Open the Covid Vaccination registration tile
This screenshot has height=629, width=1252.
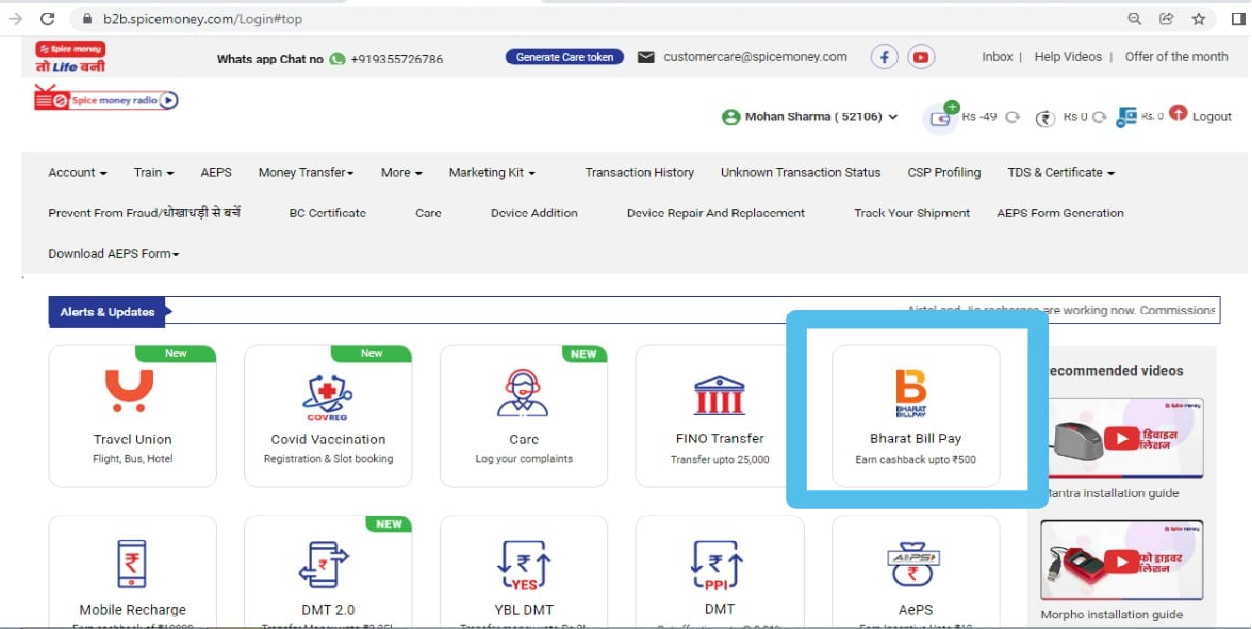point(328,416)
